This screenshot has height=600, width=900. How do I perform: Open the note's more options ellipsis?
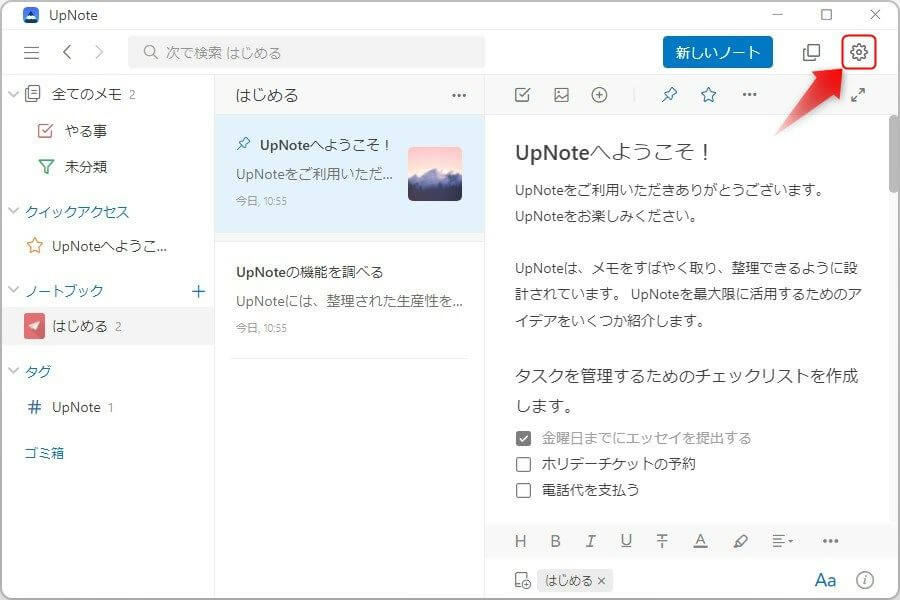pyautogui.click(x=750, y=94)
